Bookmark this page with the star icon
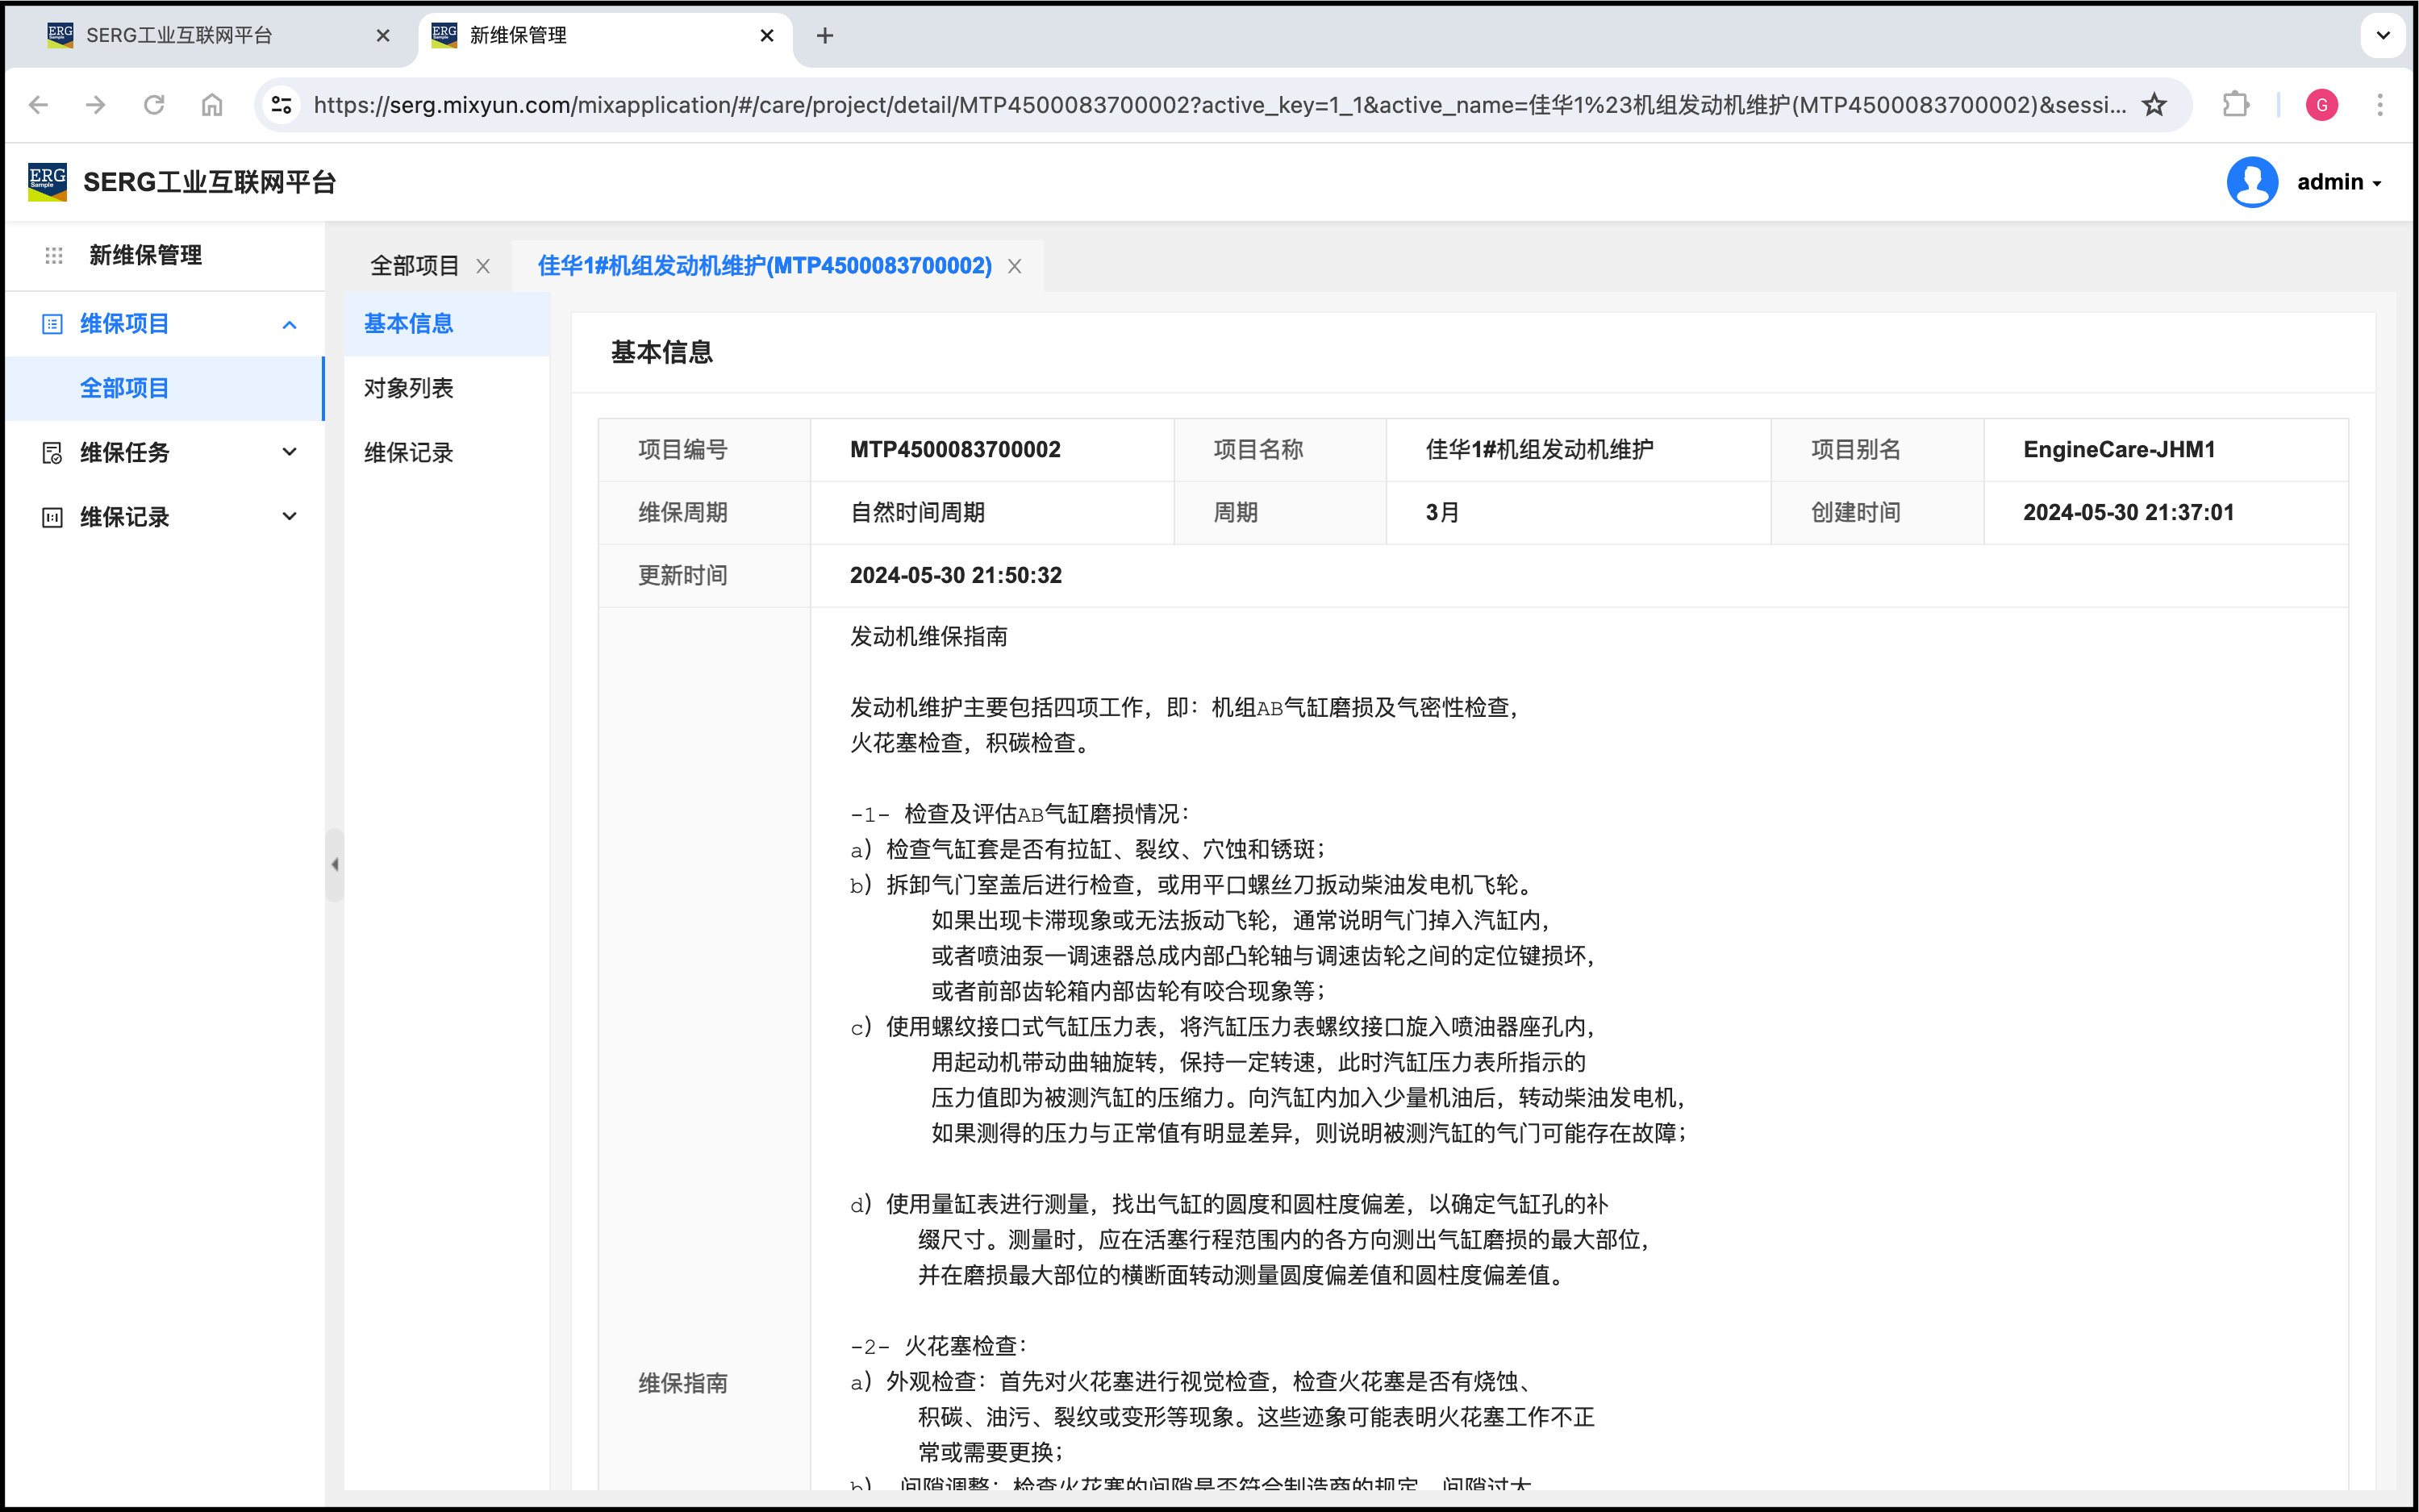 (2154, 105)
